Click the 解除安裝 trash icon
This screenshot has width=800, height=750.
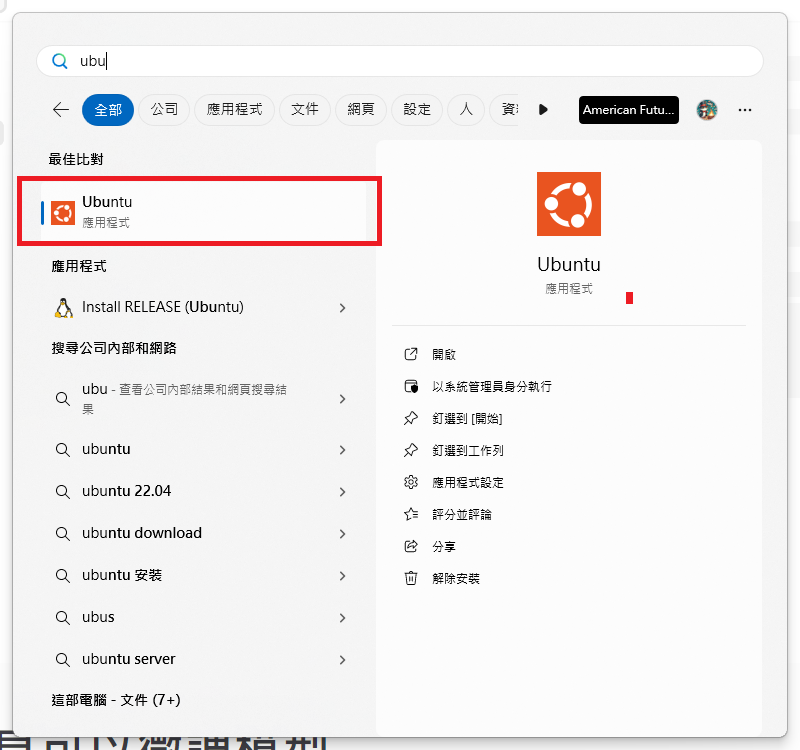pos(410,578)
